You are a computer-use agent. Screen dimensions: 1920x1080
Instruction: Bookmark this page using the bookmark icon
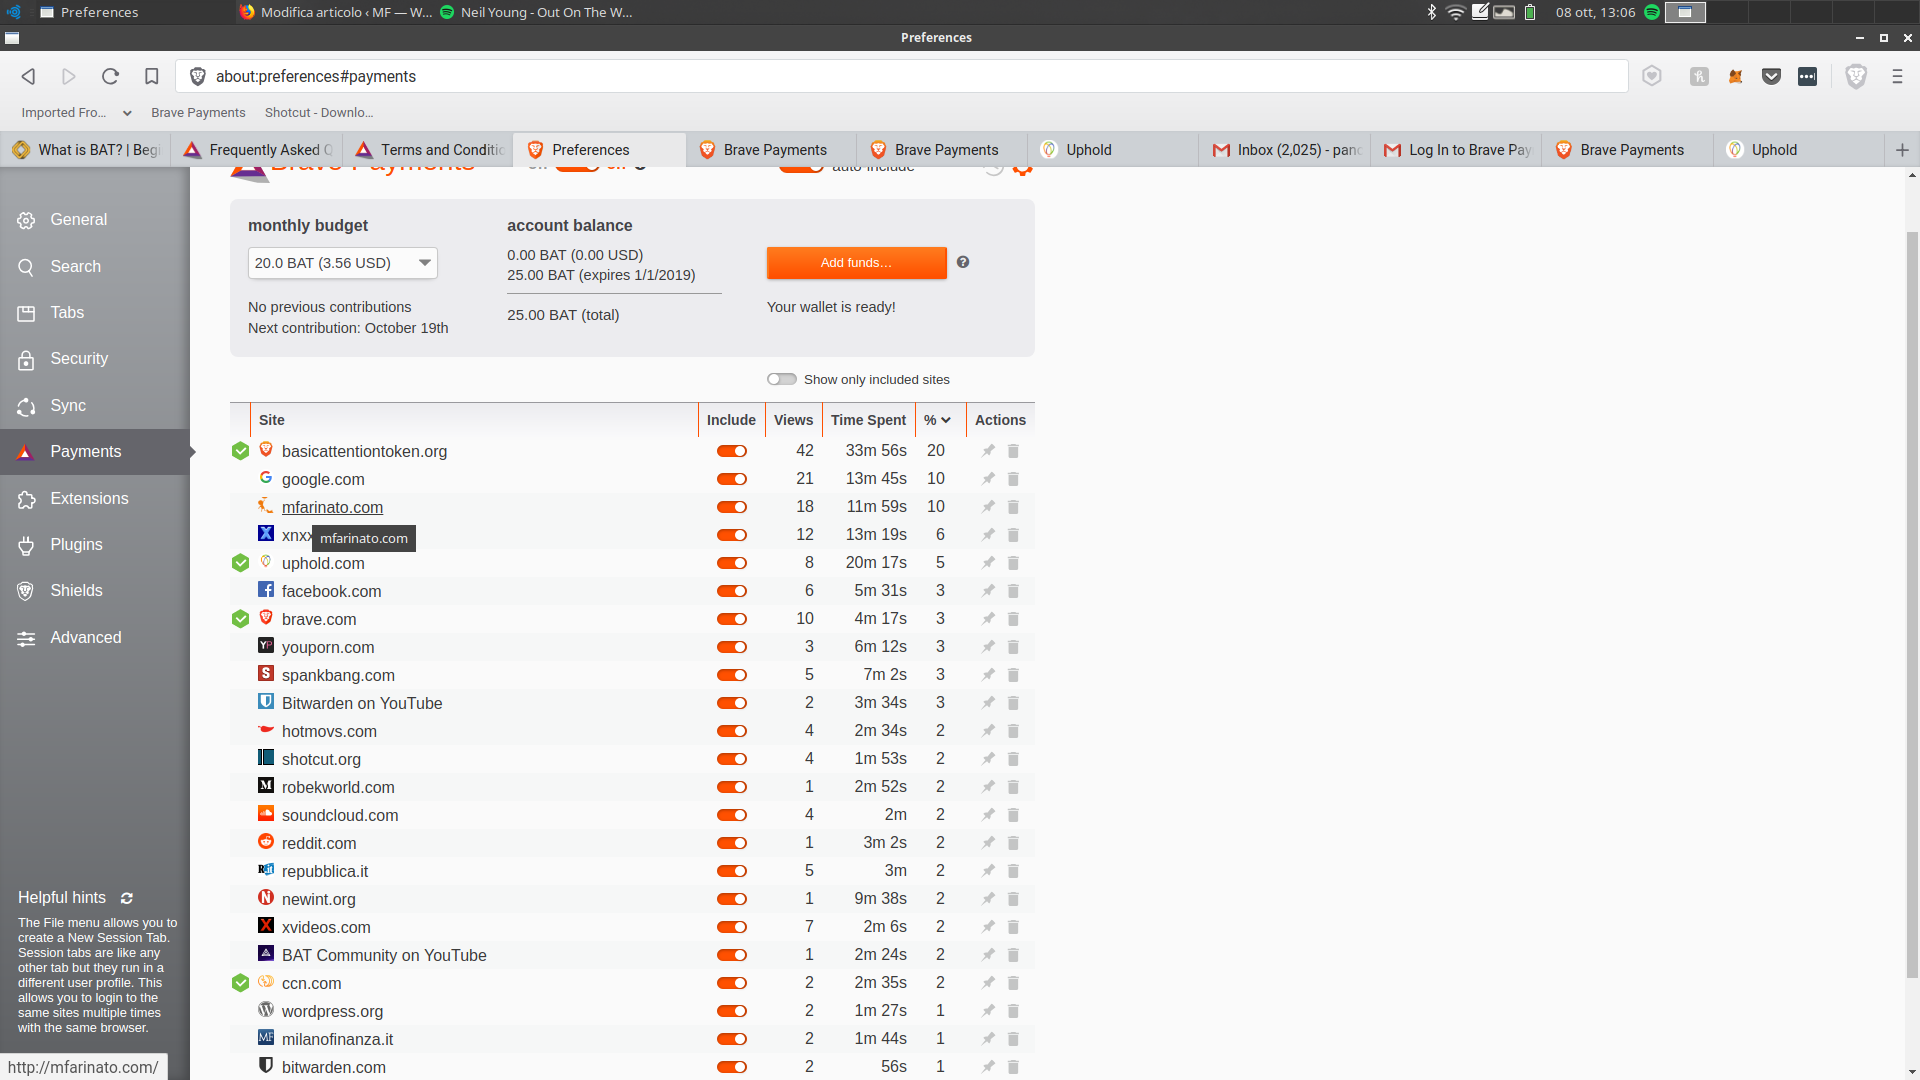point(151,76)
